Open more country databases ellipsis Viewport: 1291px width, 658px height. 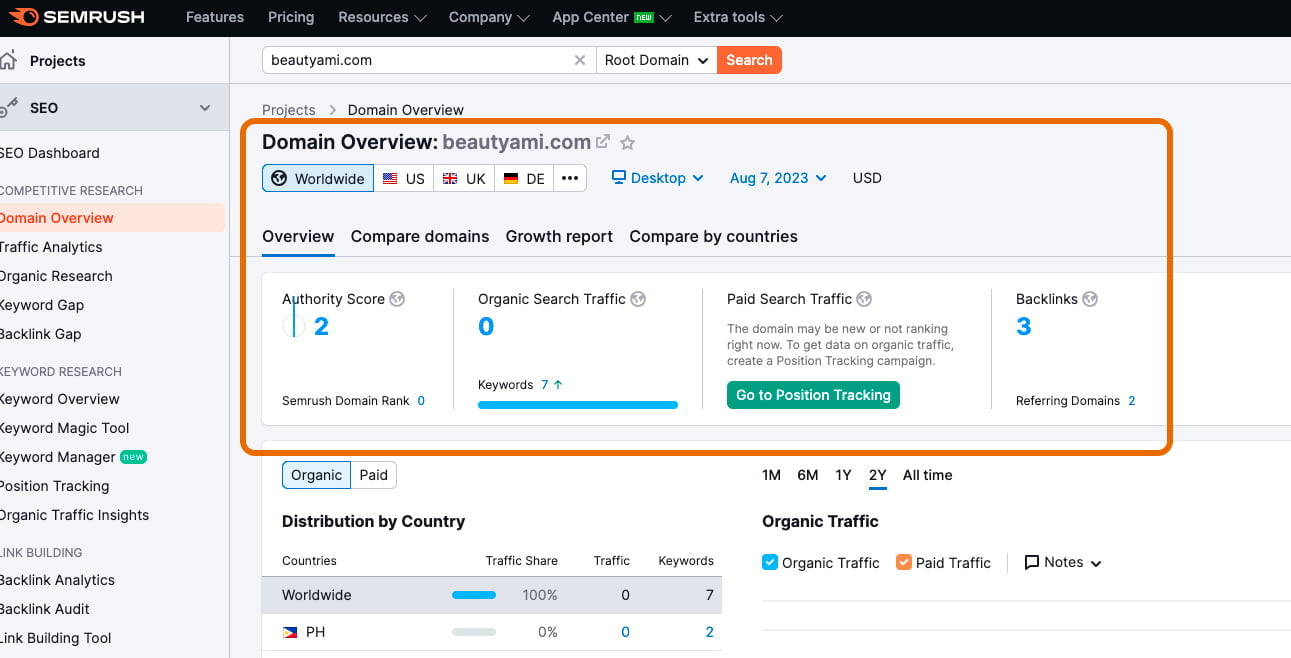point(570,178)
